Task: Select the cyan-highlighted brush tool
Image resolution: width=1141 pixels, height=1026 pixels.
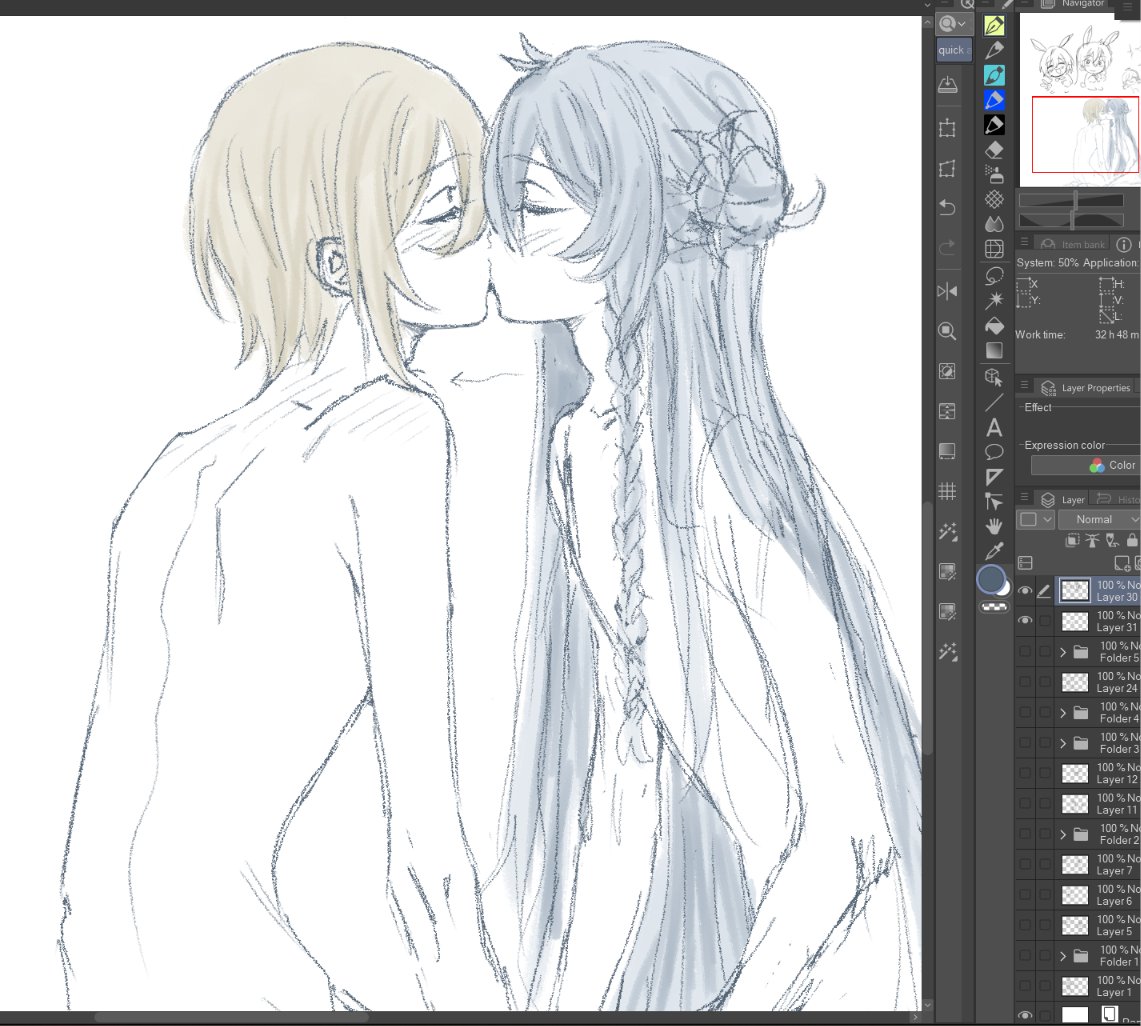Action: tap(994, 75)
